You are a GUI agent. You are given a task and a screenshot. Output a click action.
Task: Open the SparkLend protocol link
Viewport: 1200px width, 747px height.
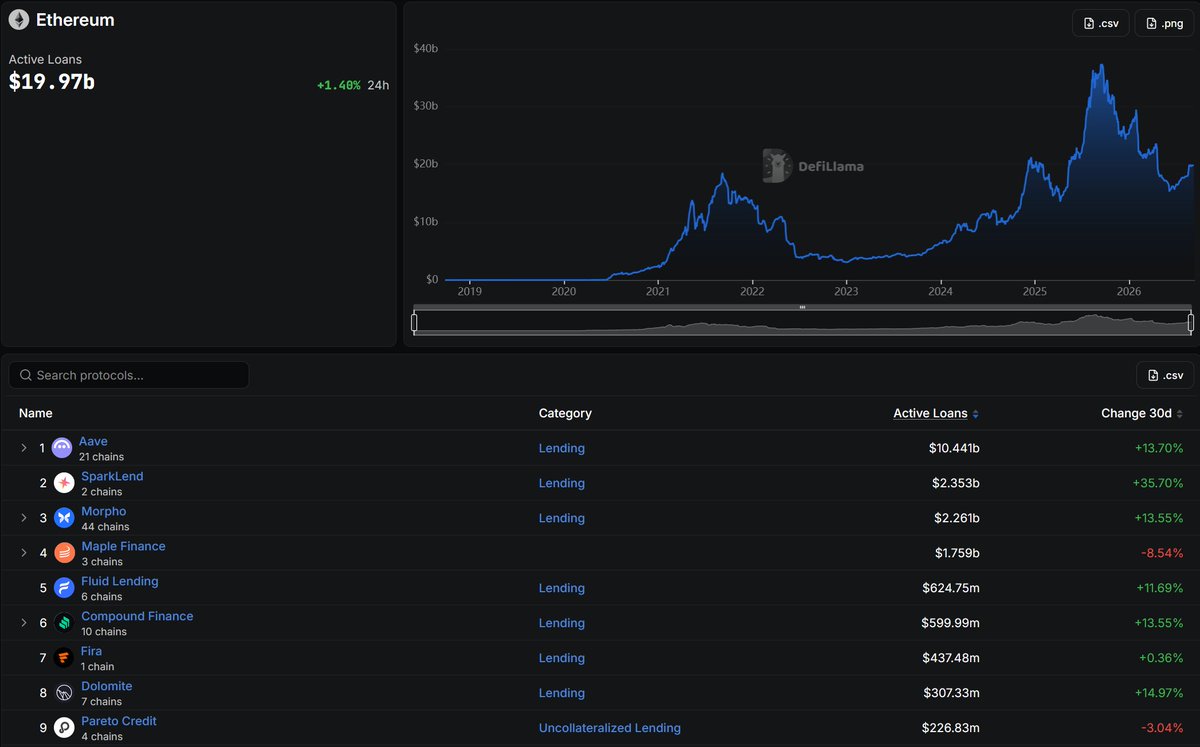click(112, 476)
